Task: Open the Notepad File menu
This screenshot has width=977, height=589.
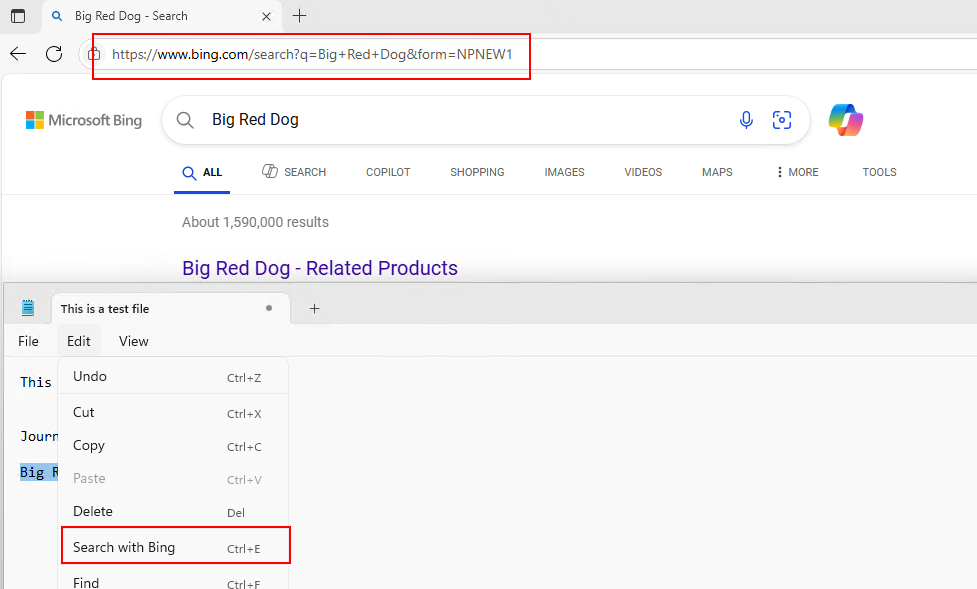Action: 28,341
